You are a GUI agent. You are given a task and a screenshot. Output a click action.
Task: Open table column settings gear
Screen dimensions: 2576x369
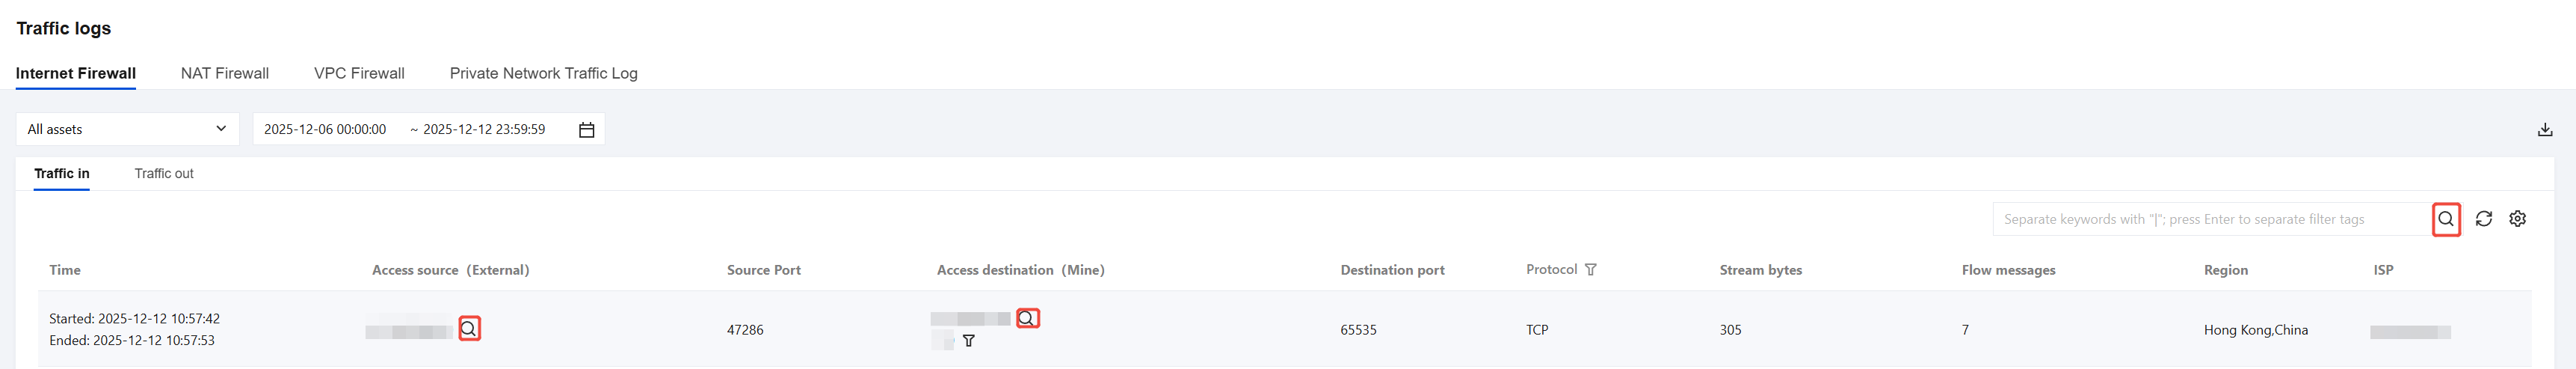(x=2517, y=219)
